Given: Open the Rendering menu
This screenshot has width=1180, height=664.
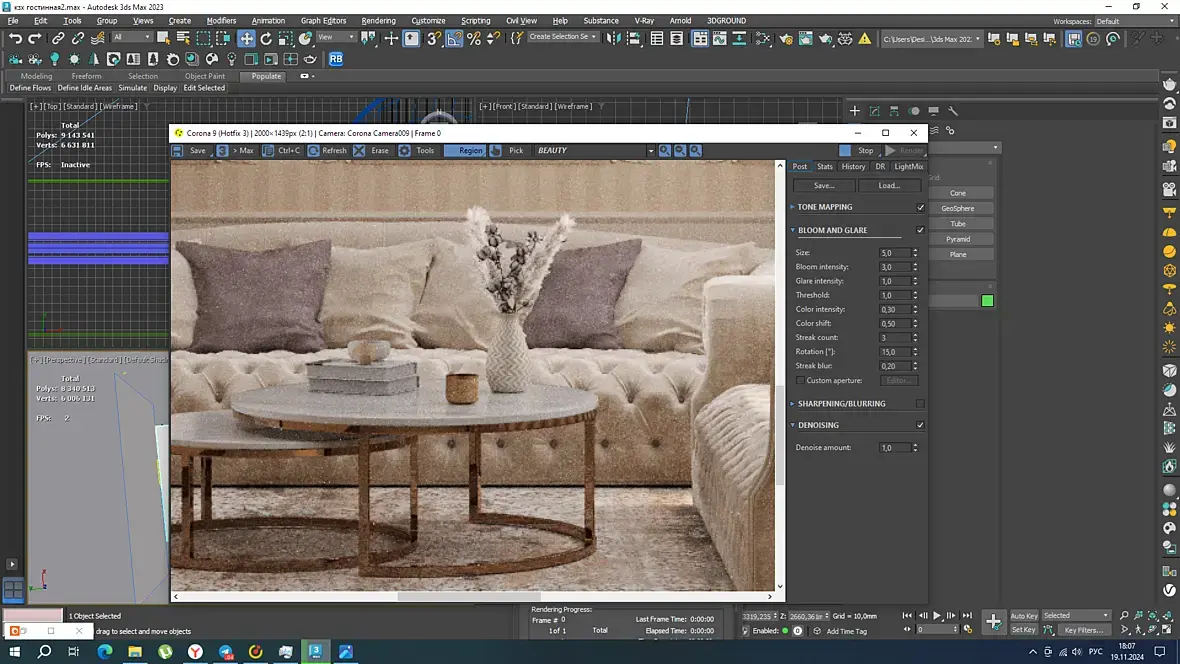Looking at the screenshot, I should click(378, 20).
